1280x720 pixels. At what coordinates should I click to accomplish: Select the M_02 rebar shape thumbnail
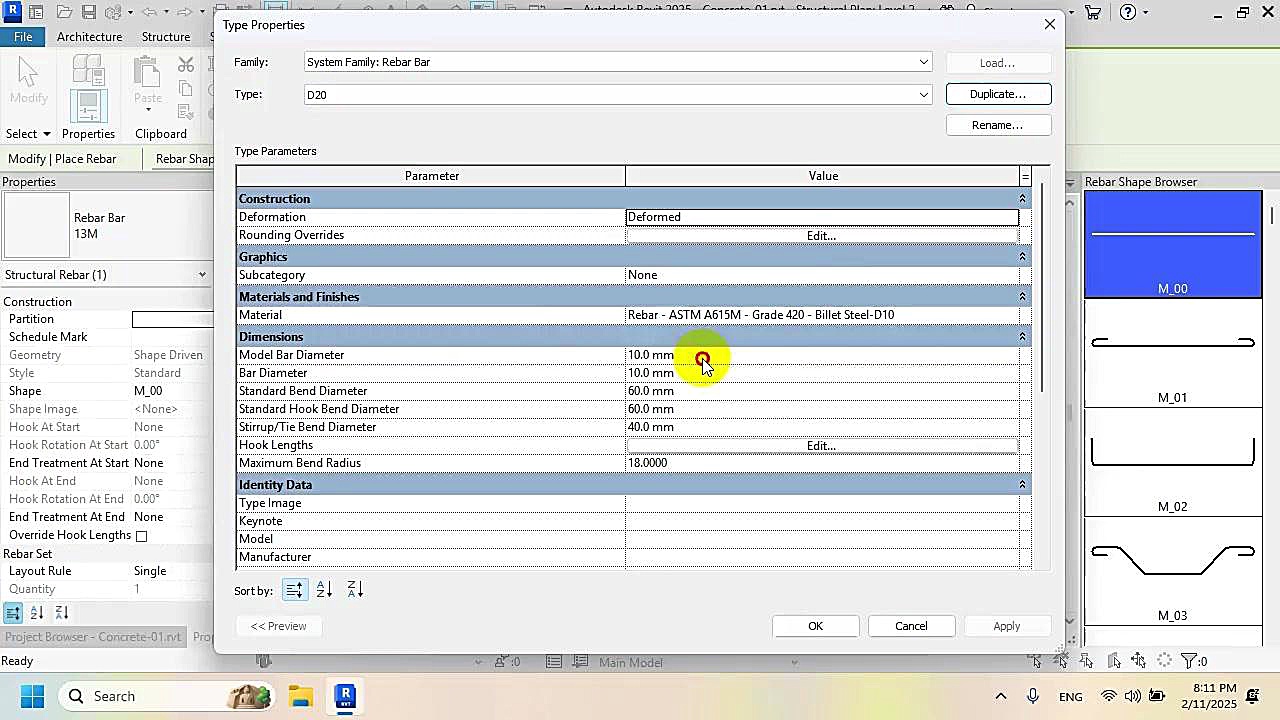coord(1173,462)
